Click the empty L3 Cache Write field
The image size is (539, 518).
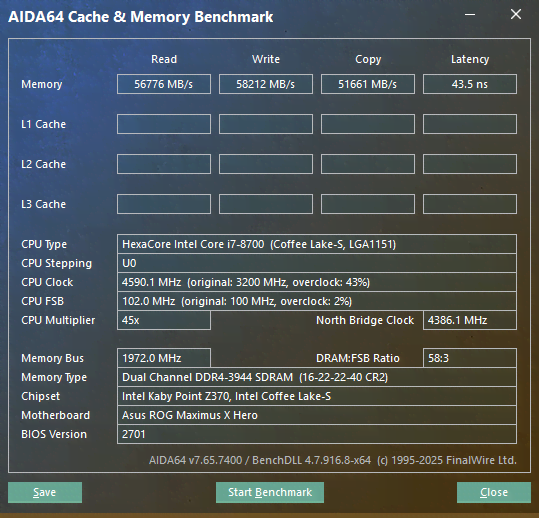click(266, 204)
